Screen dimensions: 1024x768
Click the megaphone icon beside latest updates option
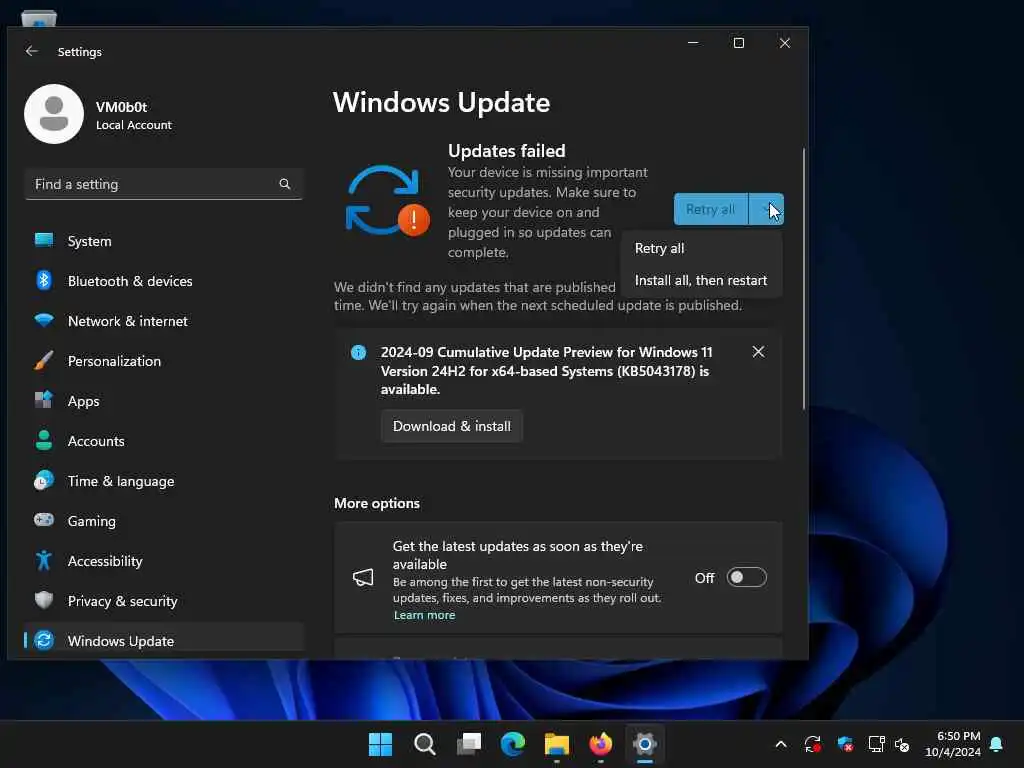(363, 577)
